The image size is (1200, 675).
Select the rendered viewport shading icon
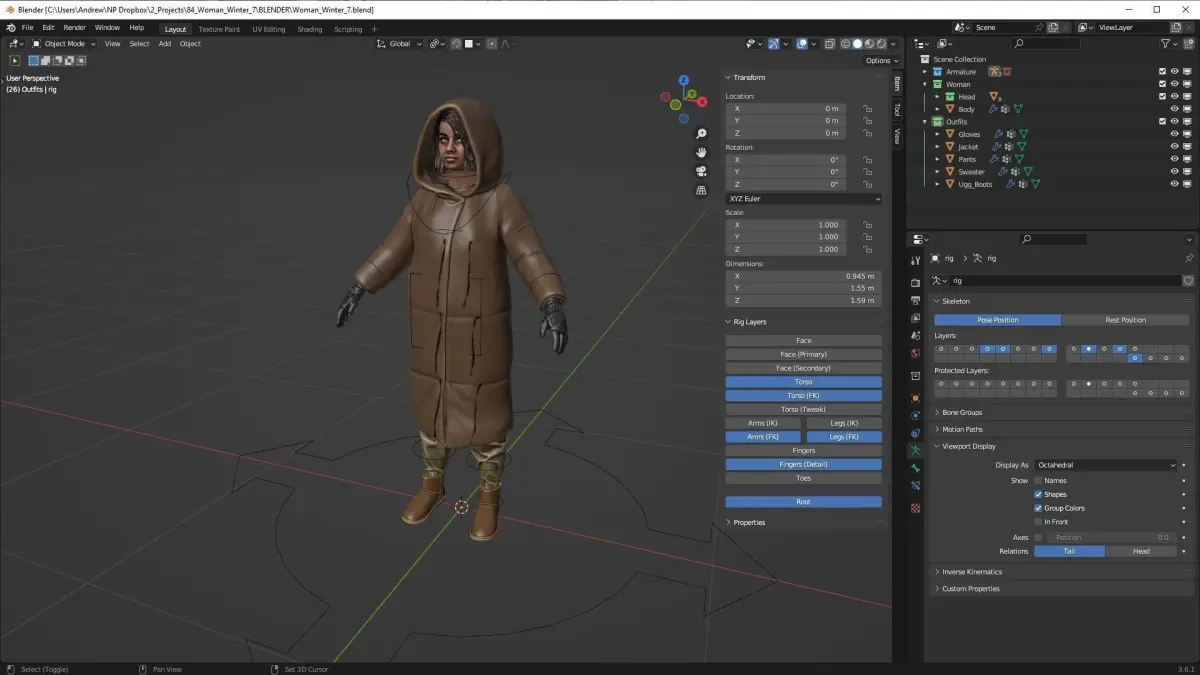point(880,44)
